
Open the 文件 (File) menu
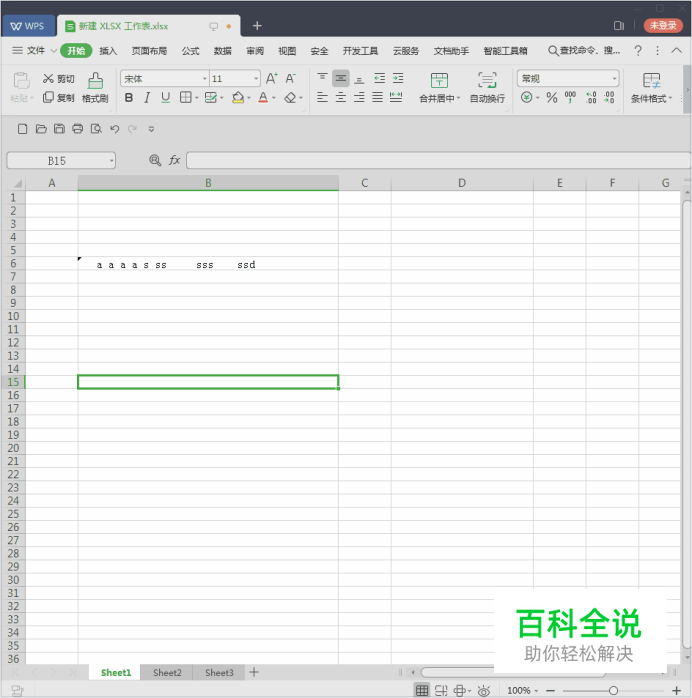coord(35,50)
